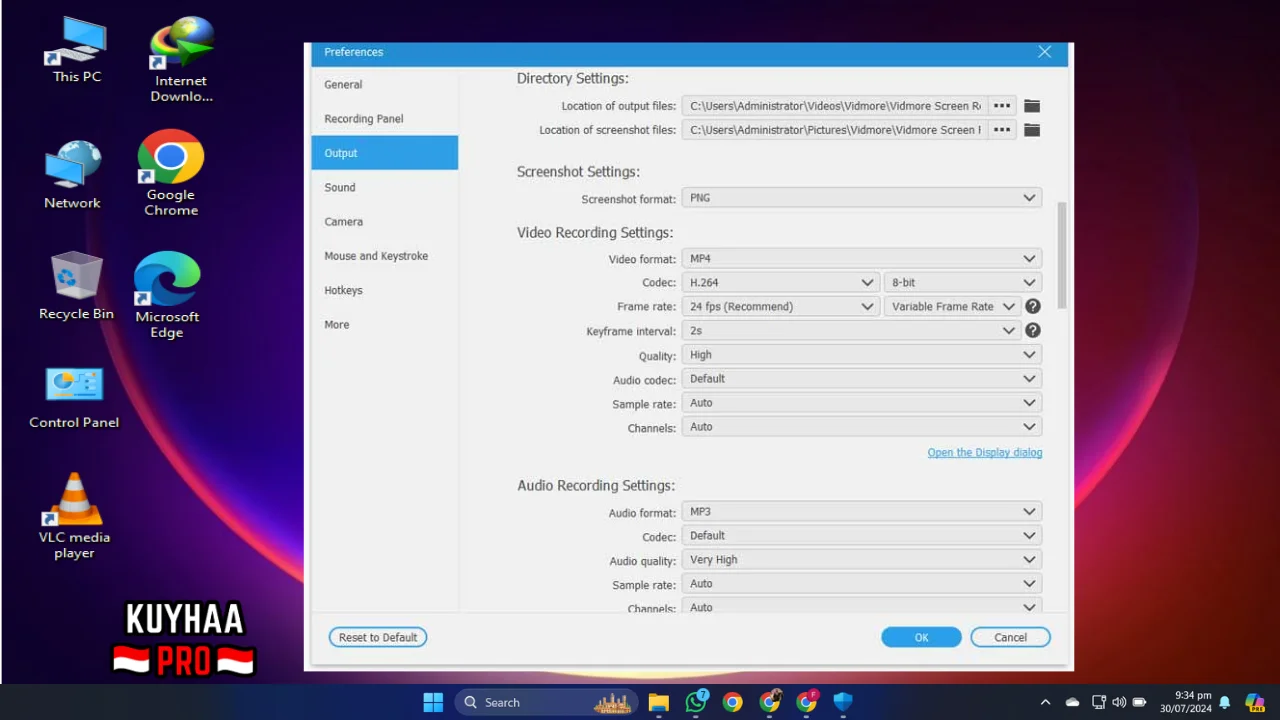Switch to General preferences tab
Image resolution: width=1280 pixels, height=720 pixels.
coord(385,85)
